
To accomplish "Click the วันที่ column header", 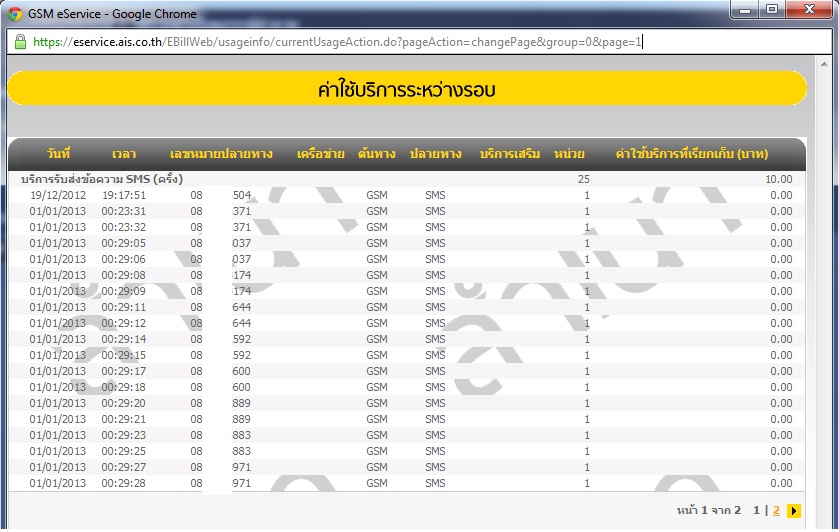I will pyautogui.click(x=58, y=154).
